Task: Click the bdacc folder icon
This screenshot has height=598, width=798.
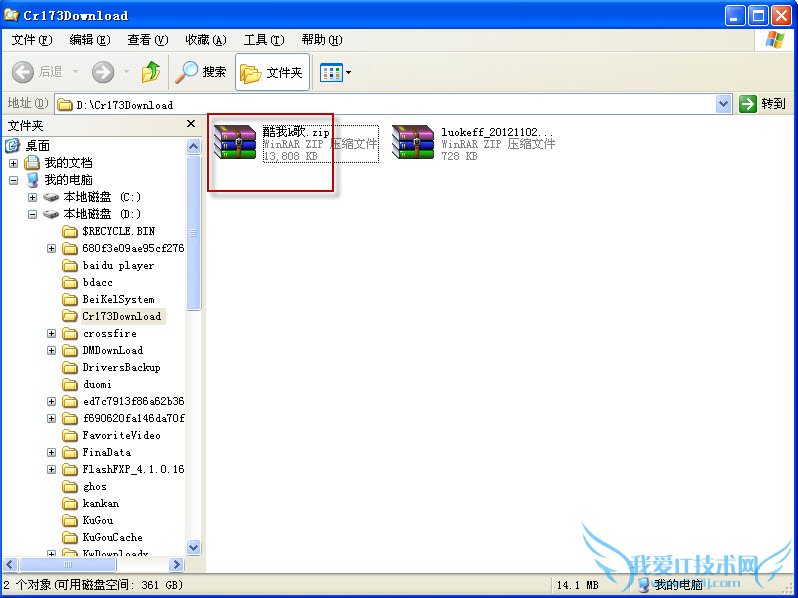Action: pyautogui.click(x=70, y=282)
